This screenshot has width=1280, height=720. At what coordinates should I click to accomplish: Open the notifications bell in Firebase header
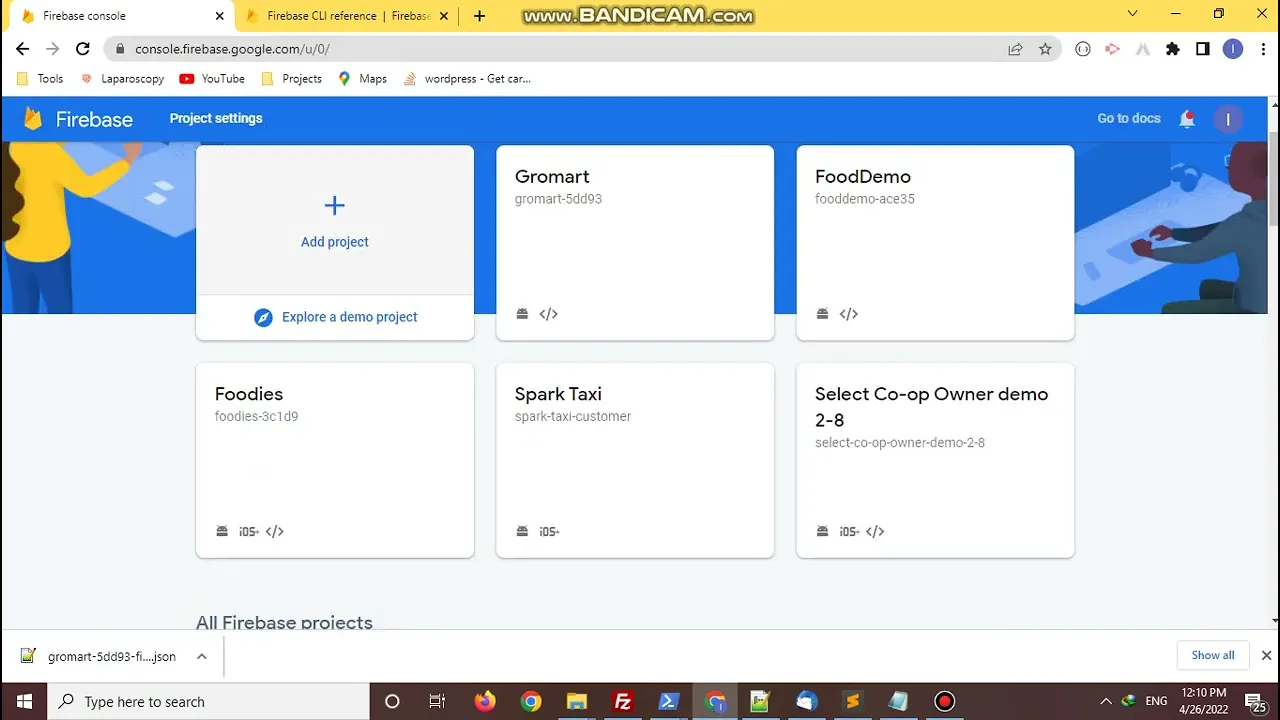pos(1187,119)
